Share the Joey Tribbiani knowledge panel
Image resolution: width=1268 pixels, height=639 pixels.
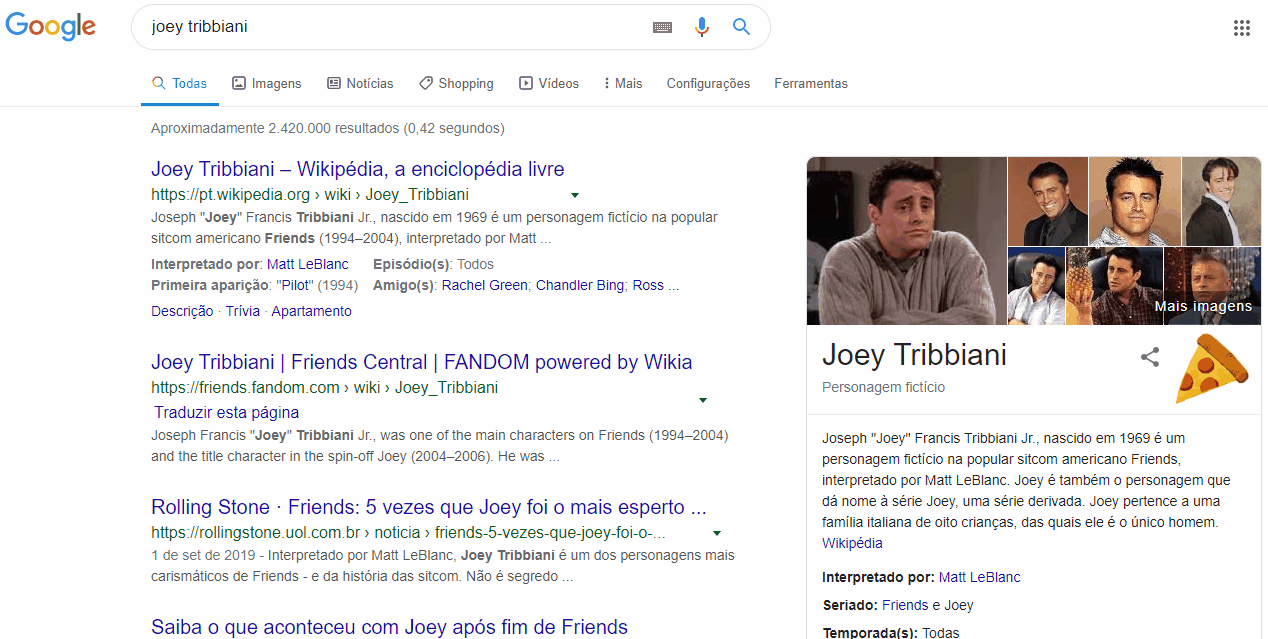coord(1150,357)
